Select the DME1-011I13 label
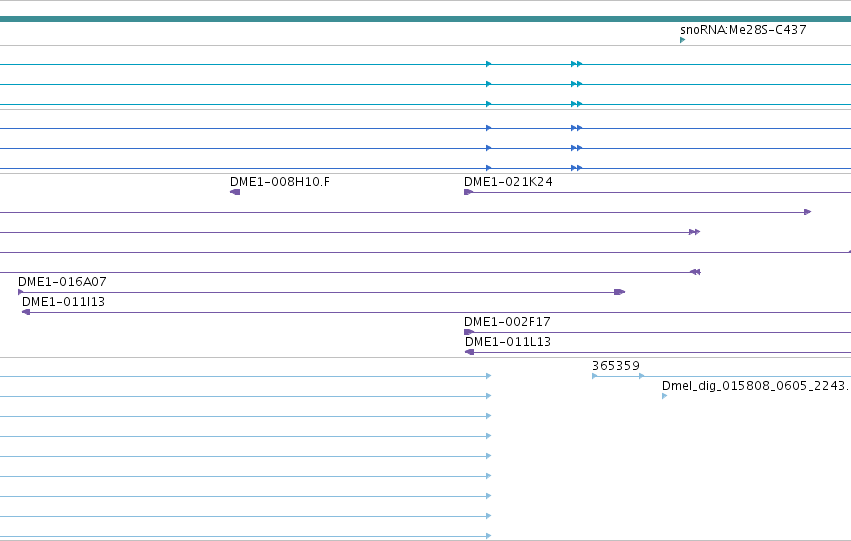This screenshot has width=851, height=541. 63,302
